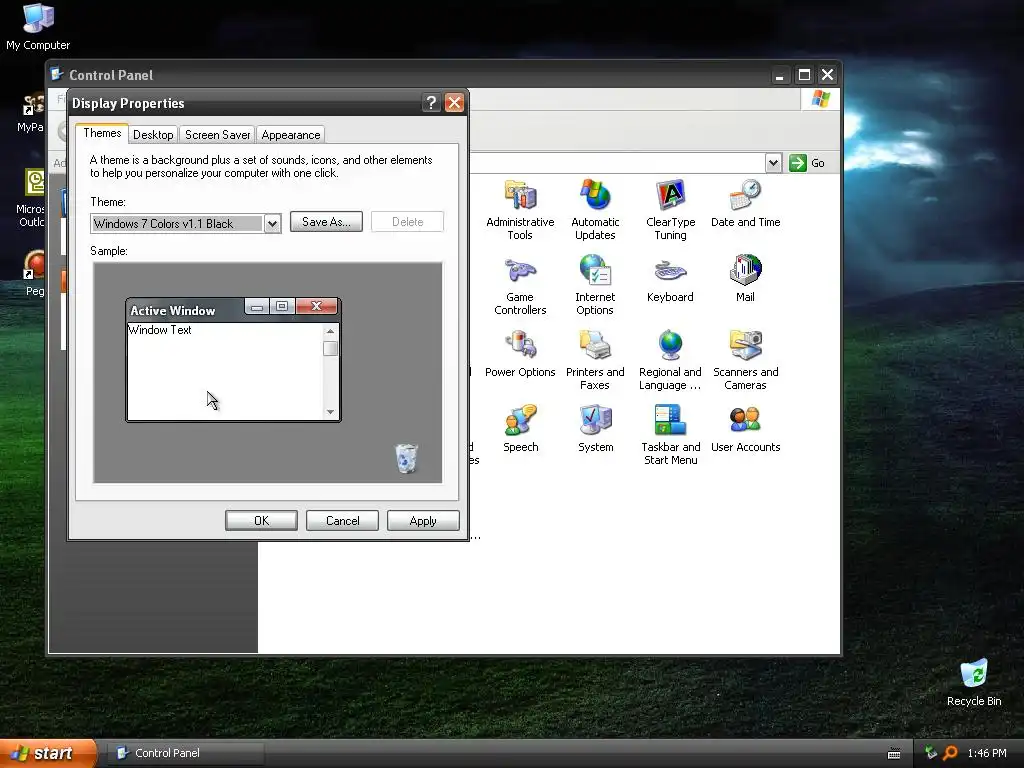Click the Windows flag logo in Control Panel
1024x768 pixels.
click(820, 99)
